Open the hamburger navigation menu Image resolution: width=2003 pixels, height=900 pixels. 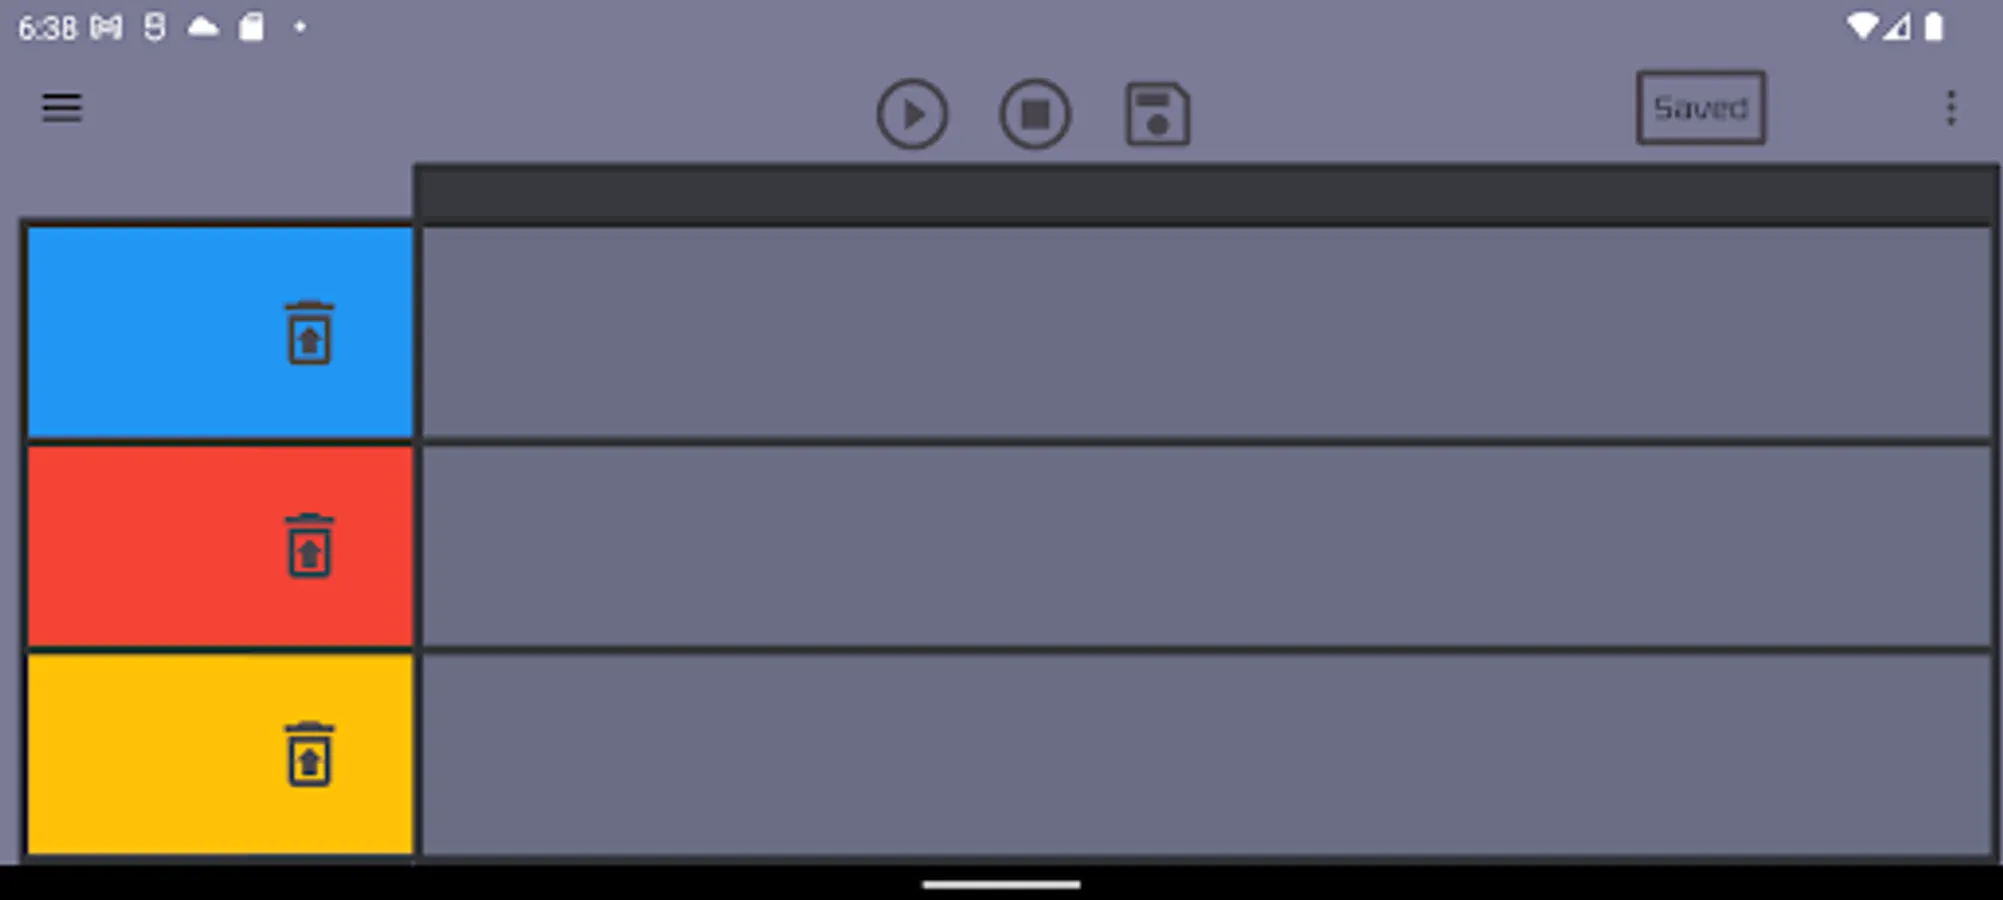pos(61,108)
